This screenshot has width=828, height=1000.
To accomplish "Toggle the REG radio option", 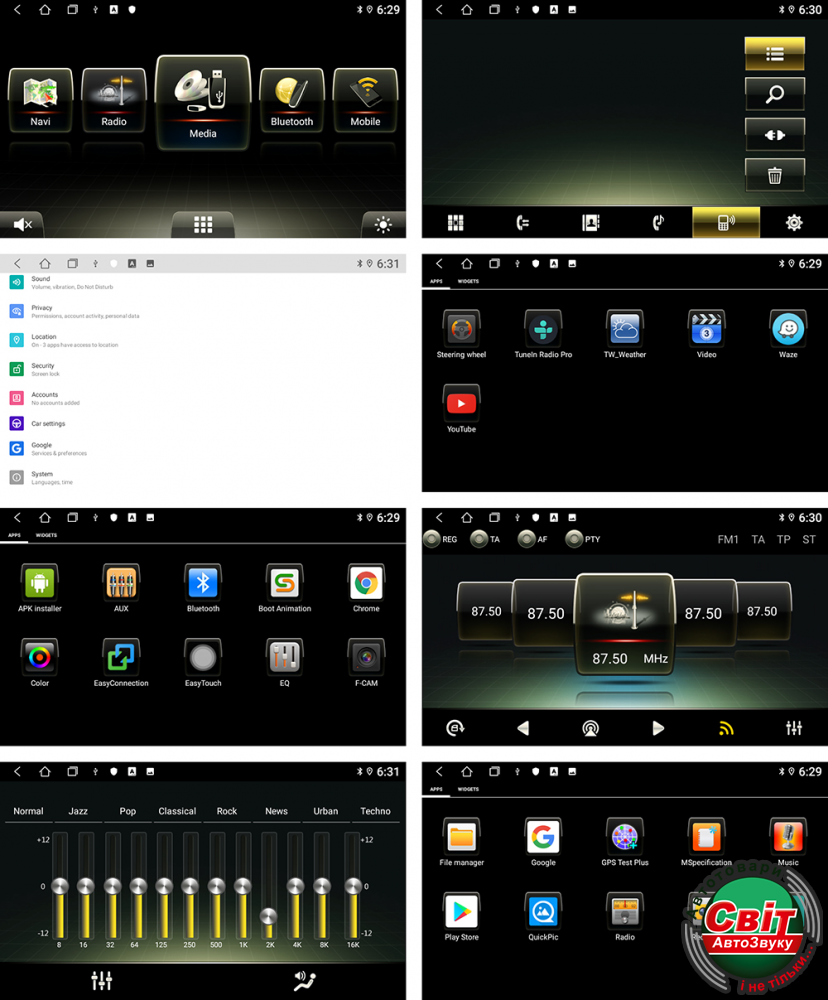I will click(432, 539).
